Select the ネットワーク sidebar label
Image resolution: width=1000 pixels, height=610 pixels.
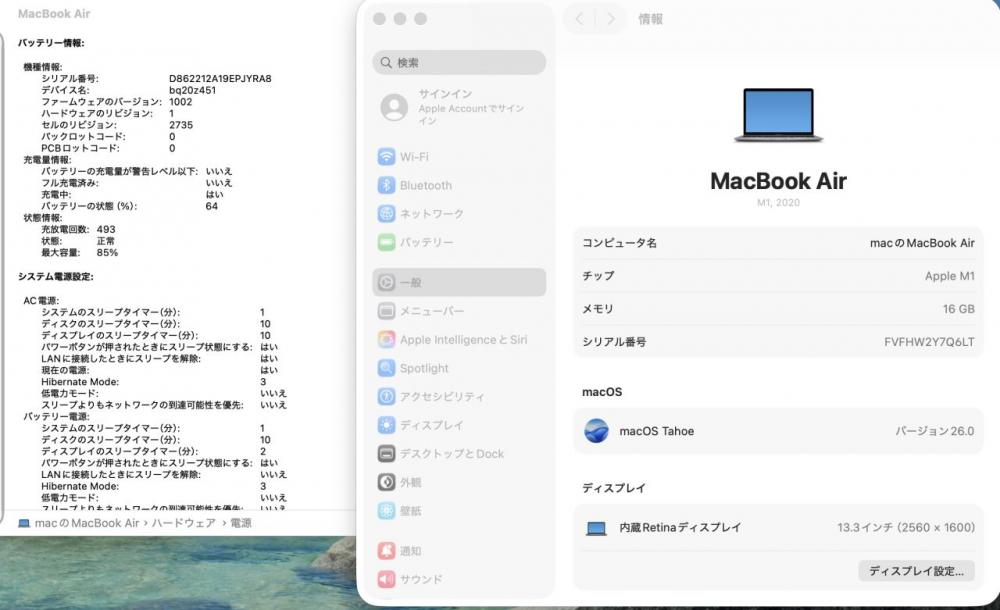pyautogui.click(x=432, y=214)
